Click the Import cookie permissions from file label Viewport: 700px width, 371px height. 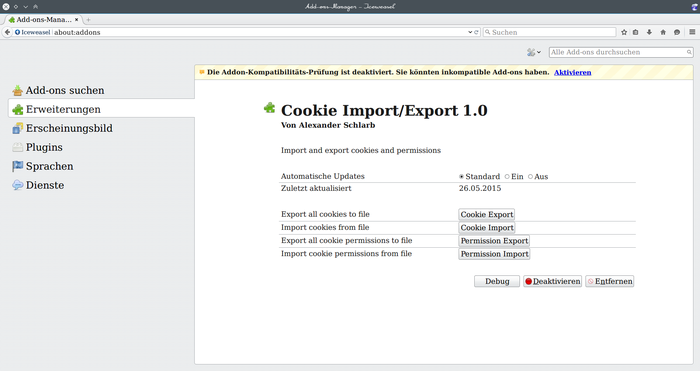click(x=346, y=254)
